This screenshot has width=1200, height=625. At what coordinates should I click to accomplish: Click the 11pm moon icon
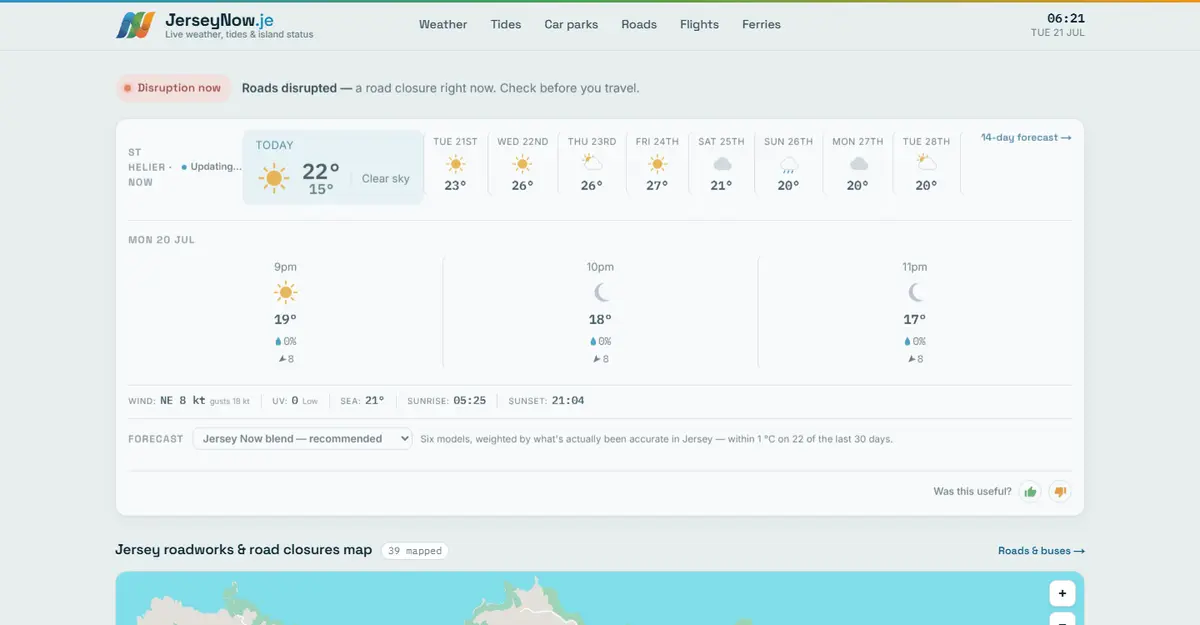pyautogui.click(x=915, y=292)
